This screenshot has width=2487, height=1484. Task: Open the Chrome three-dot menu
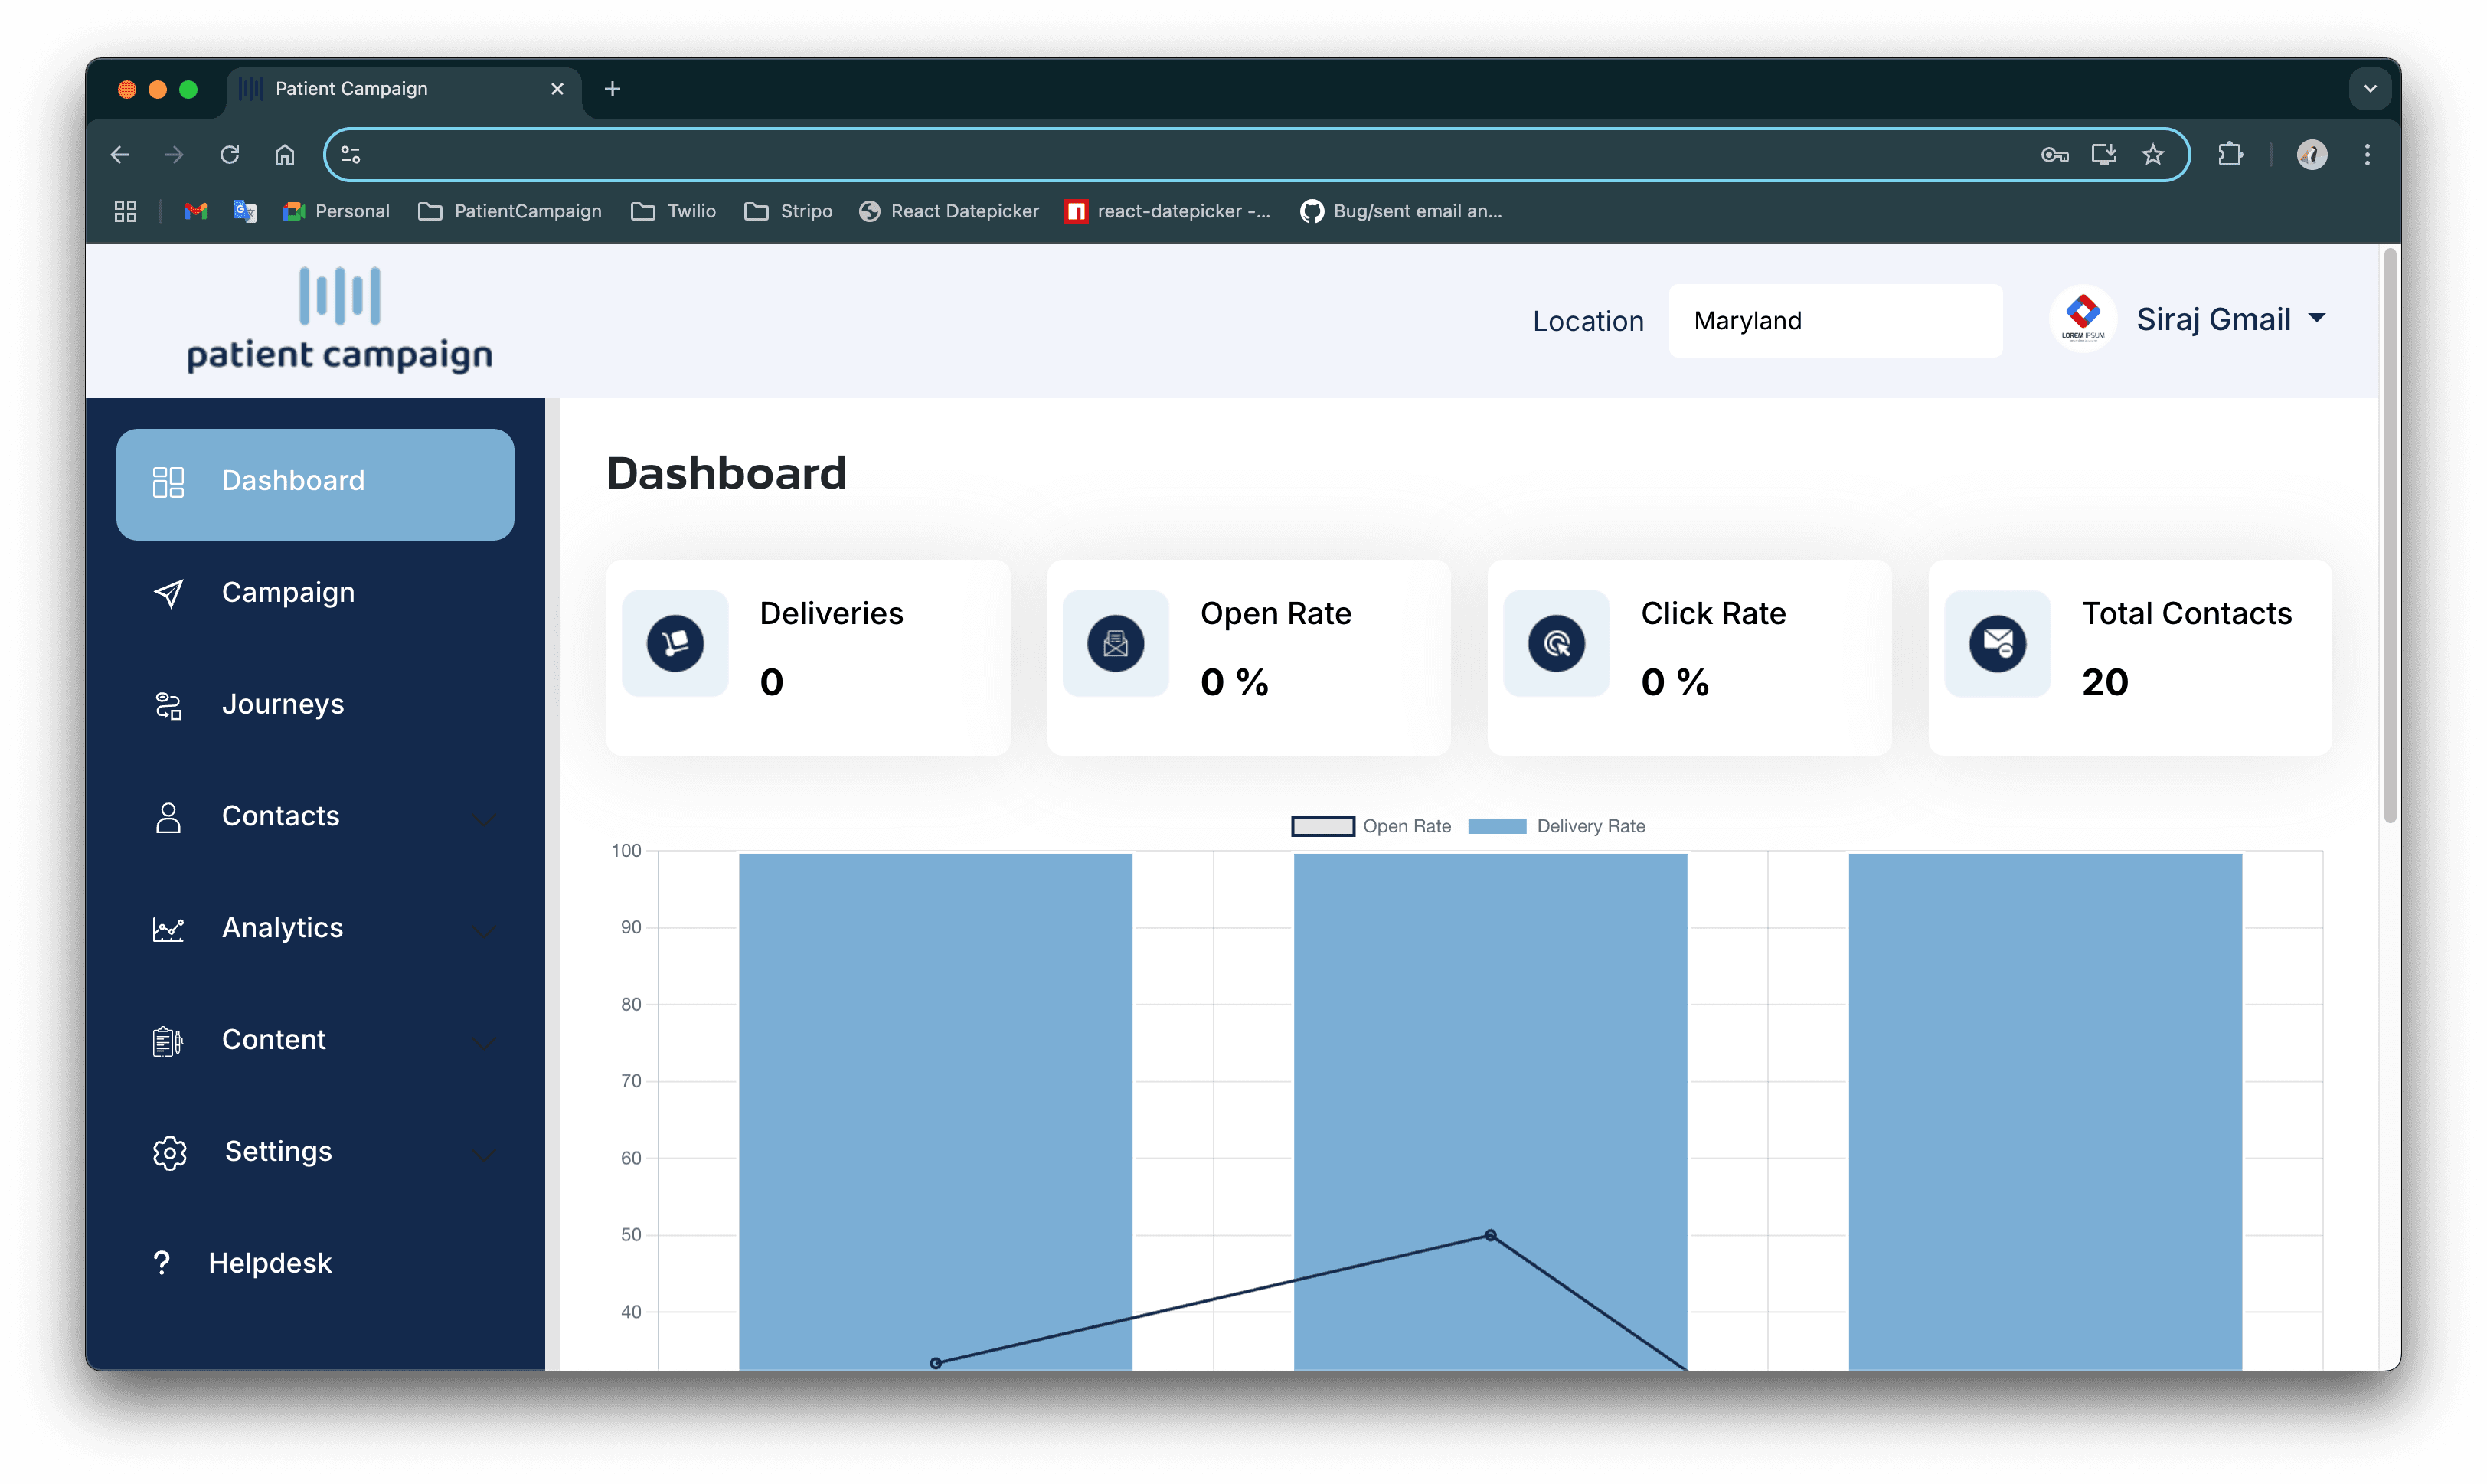point(2367,155)
